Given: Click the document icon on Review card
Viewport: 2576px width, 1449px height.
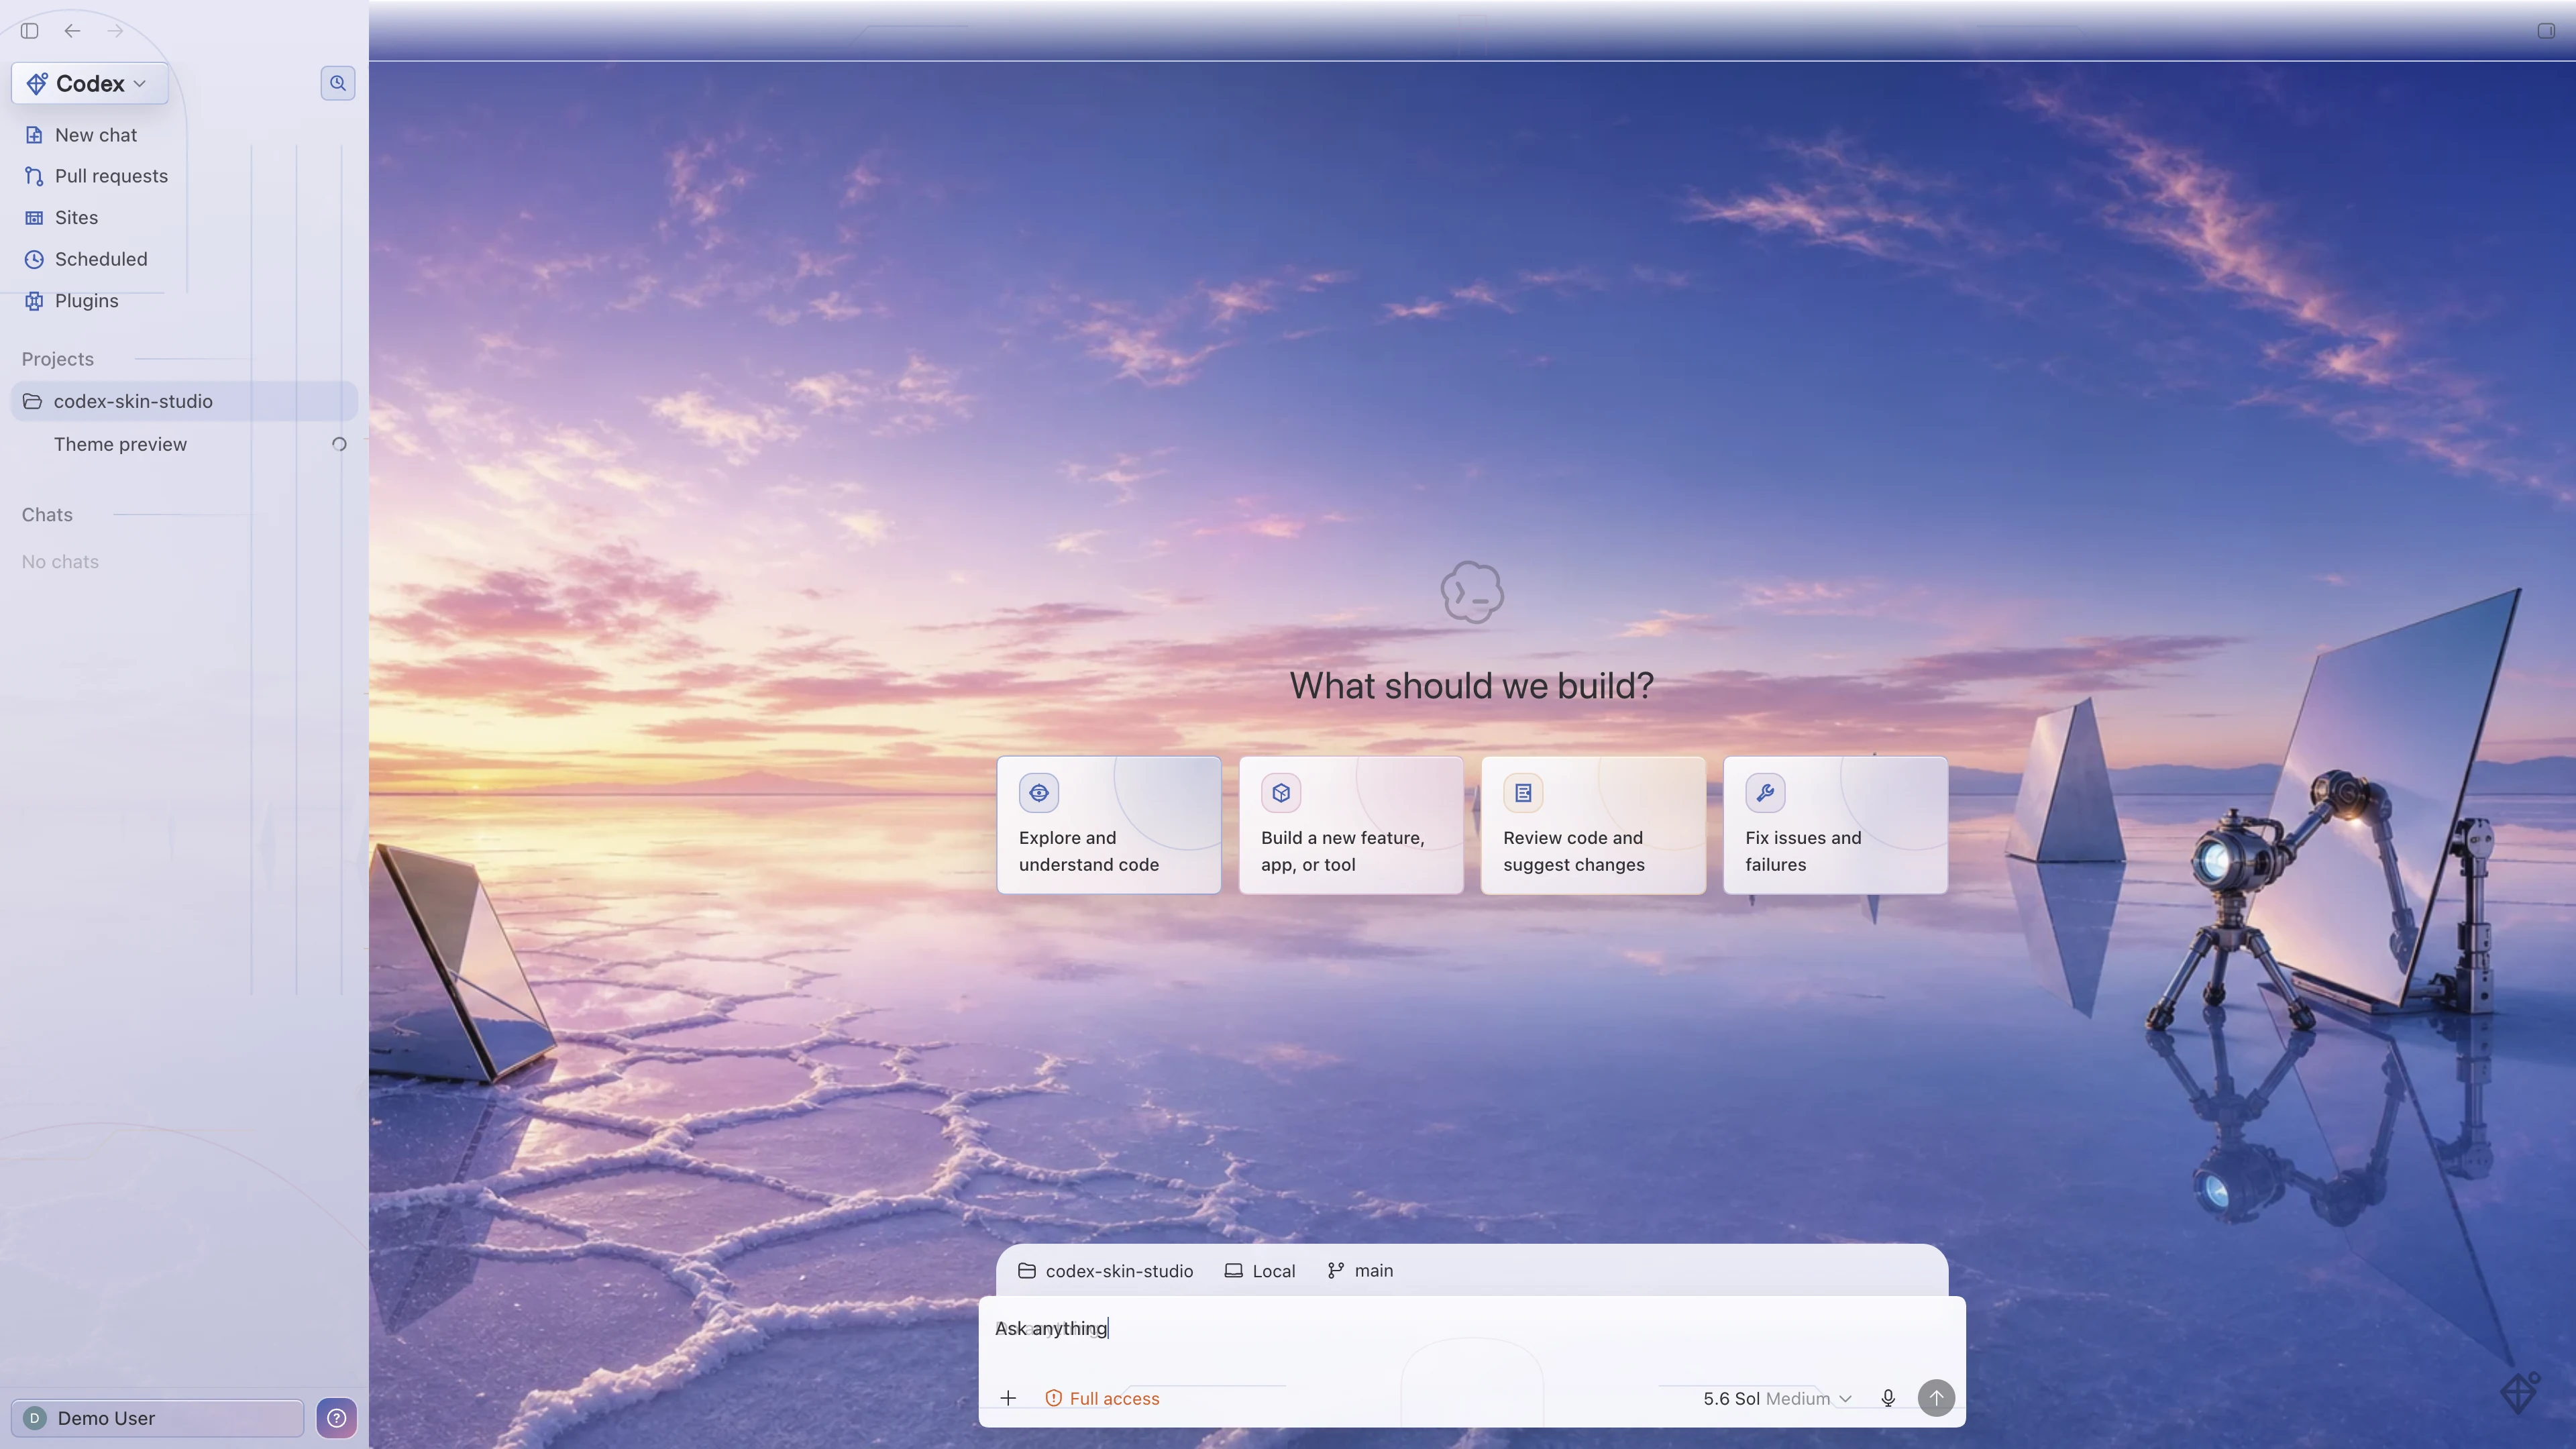Looking at the screenshot, I should point(1523,793).
